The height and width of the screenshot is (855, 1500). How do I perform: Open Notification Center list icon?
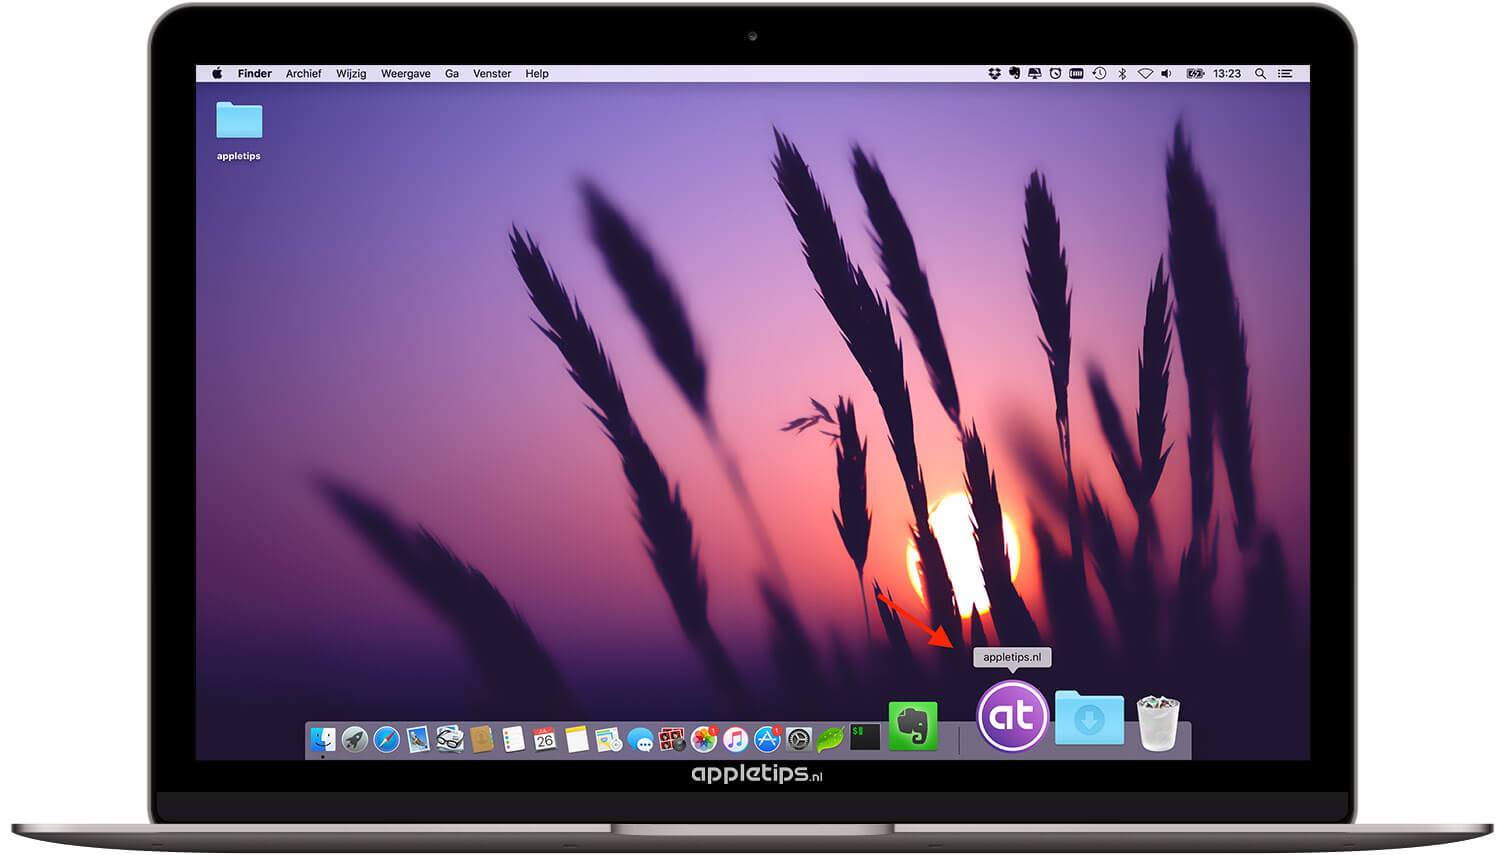pos(1286,74)
